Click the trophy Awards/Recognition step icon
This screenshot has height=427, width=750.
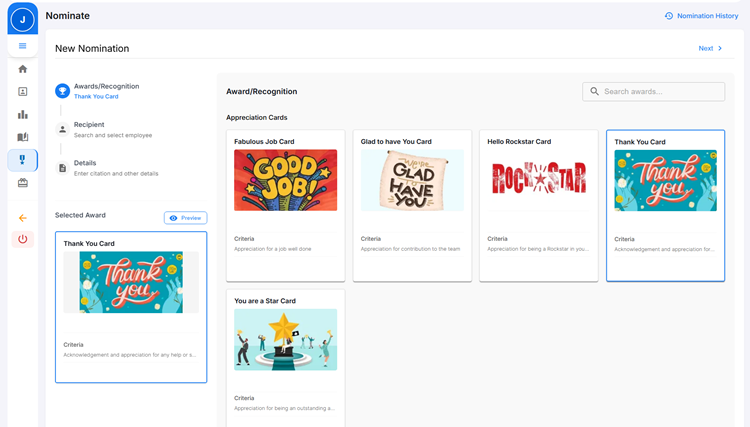[x=62, y=91]
